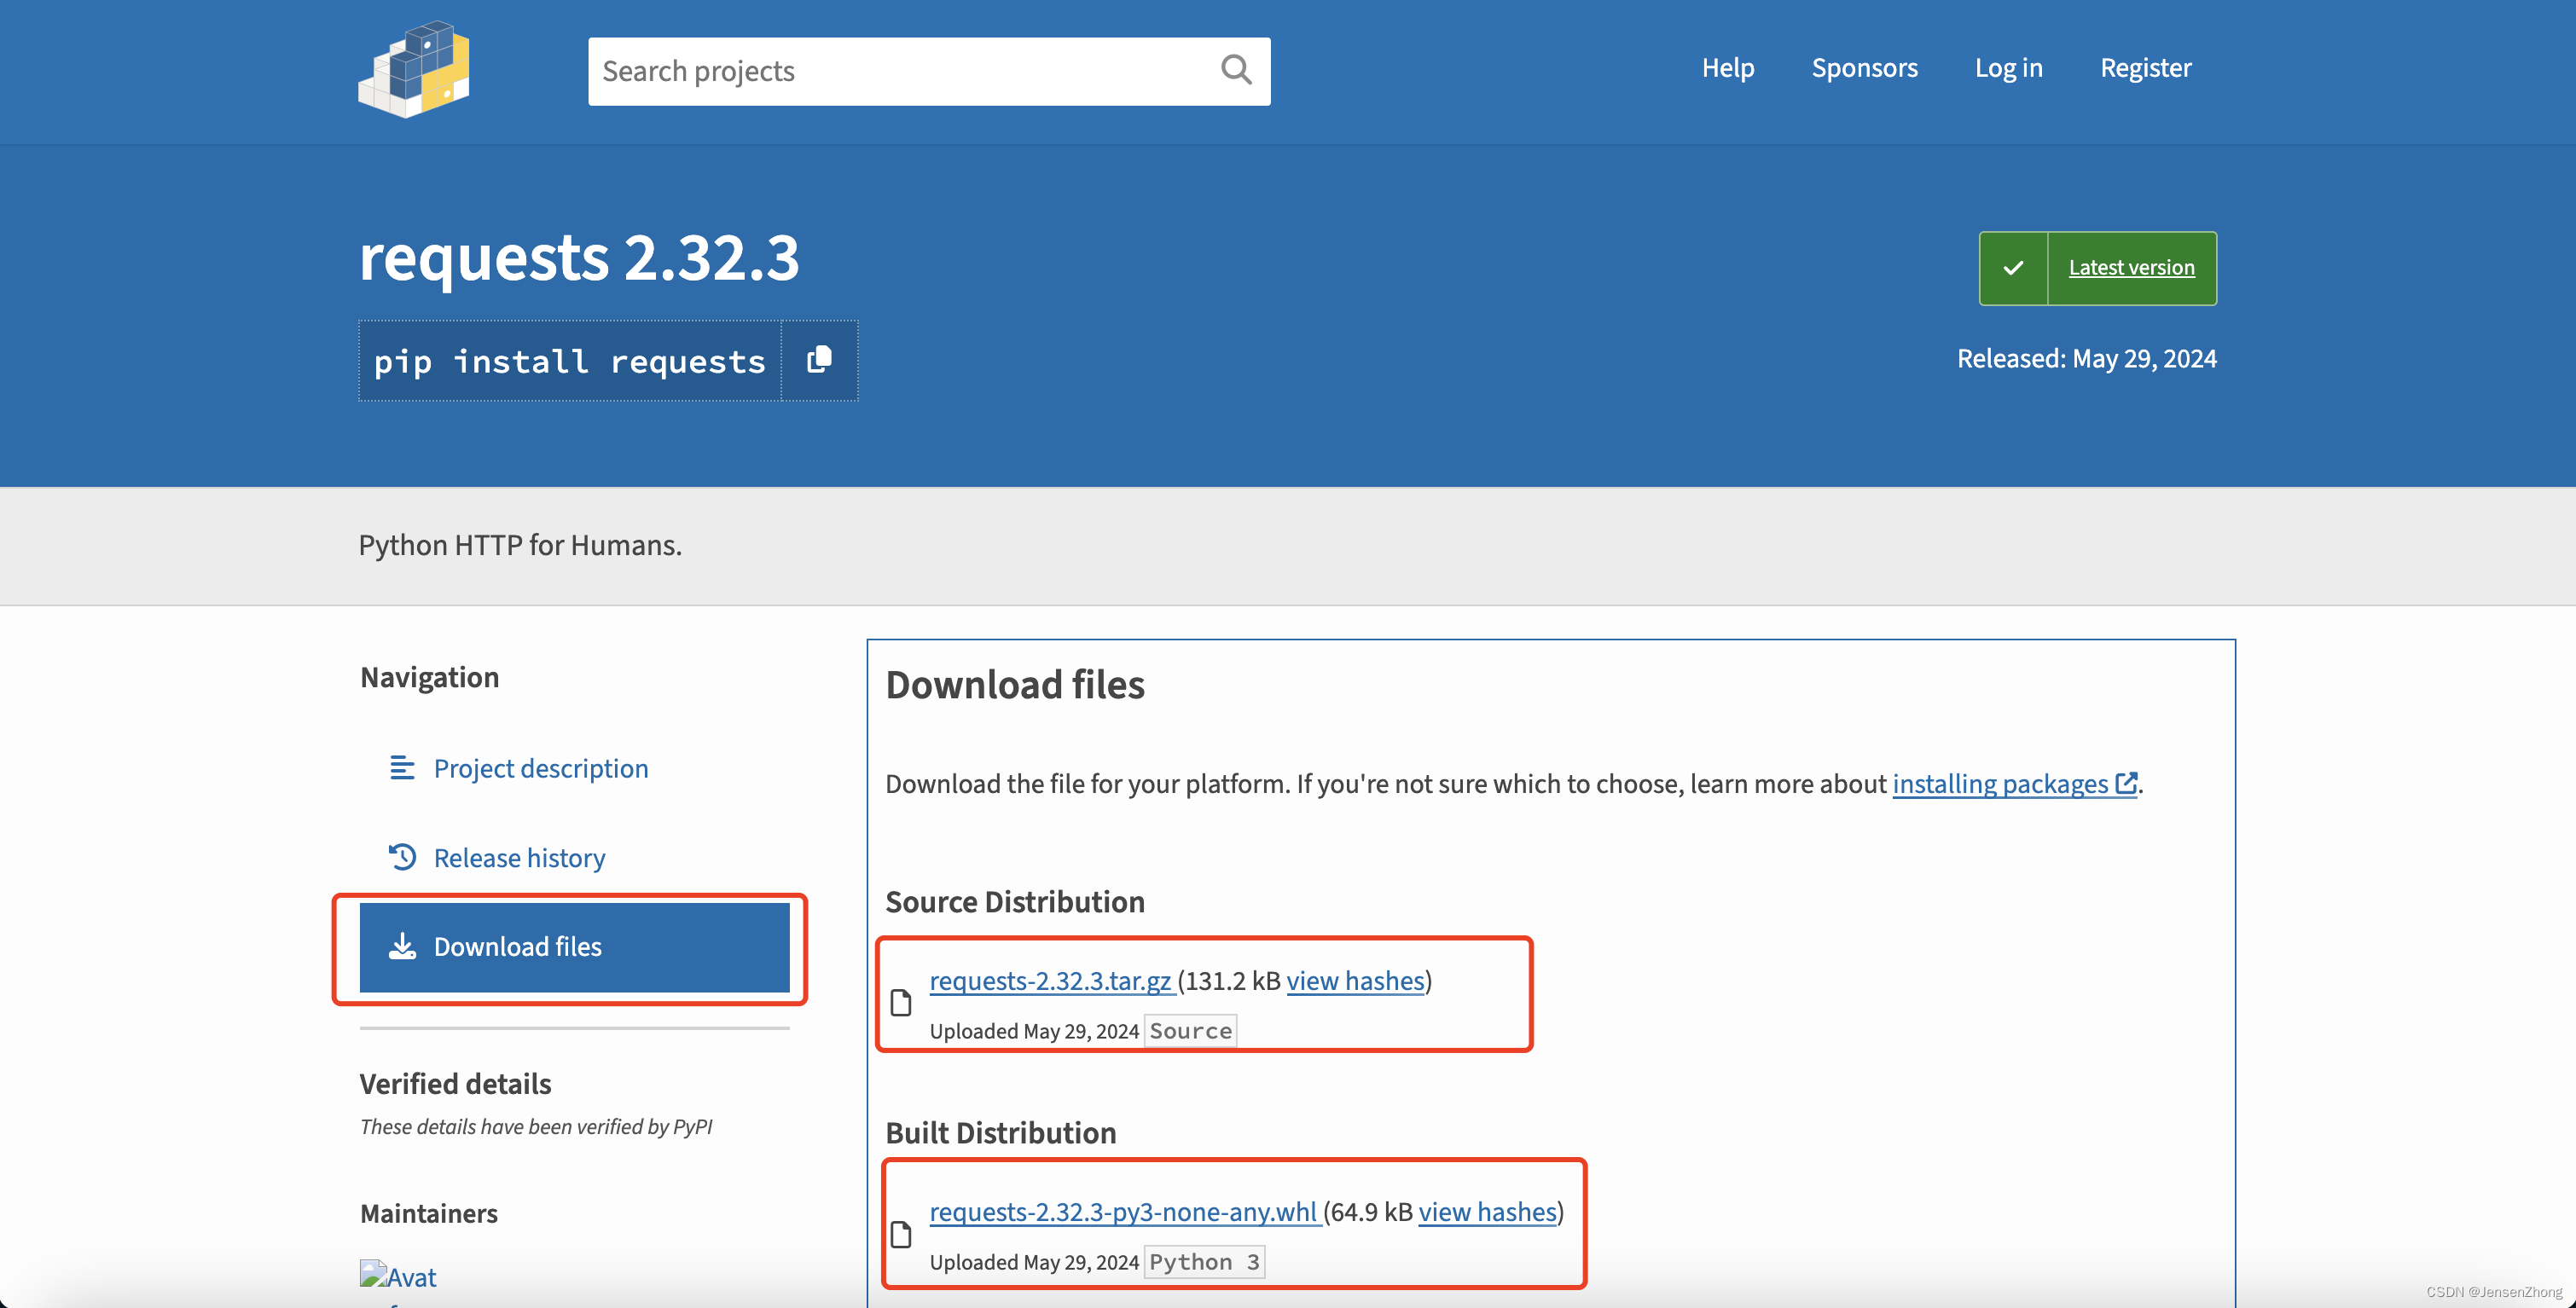Click the Project description list icon
2576x1308 pixels.
(x=402, y=768)
